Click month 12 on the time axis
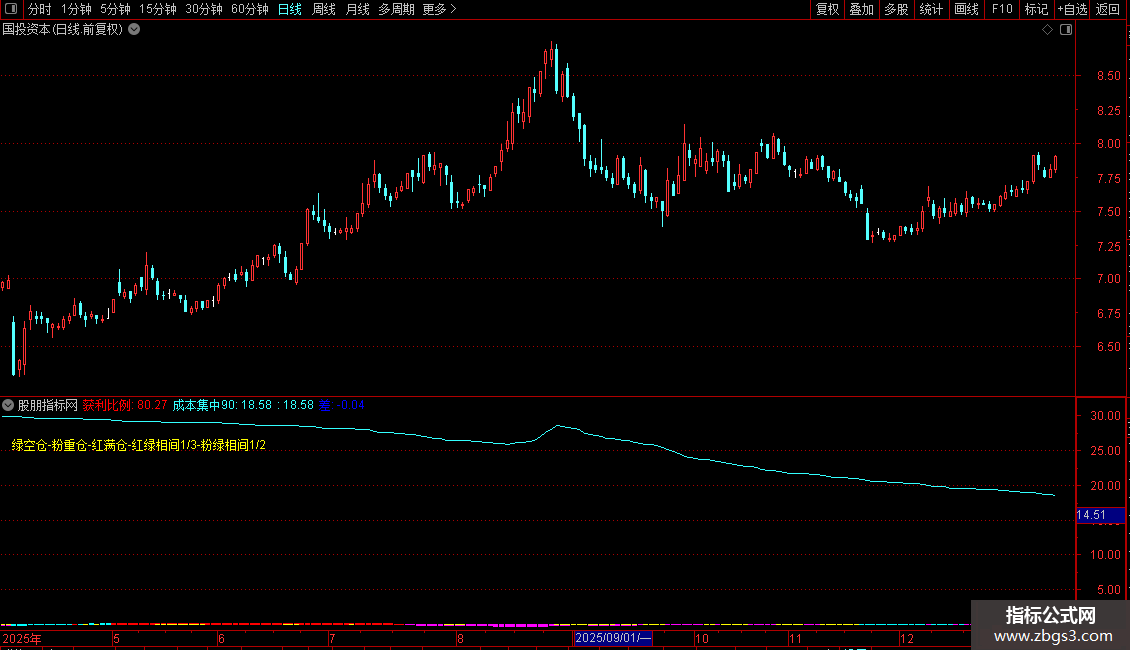The height and width of the screenshot is (650, 1130). (907, 638)
